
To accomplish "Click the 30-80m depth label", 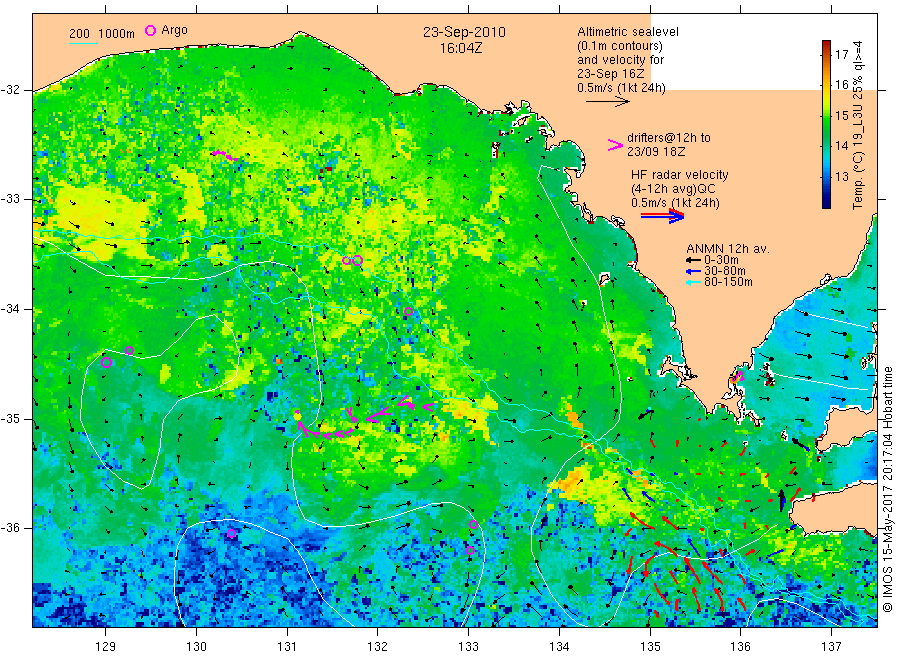I will (725, 271).
